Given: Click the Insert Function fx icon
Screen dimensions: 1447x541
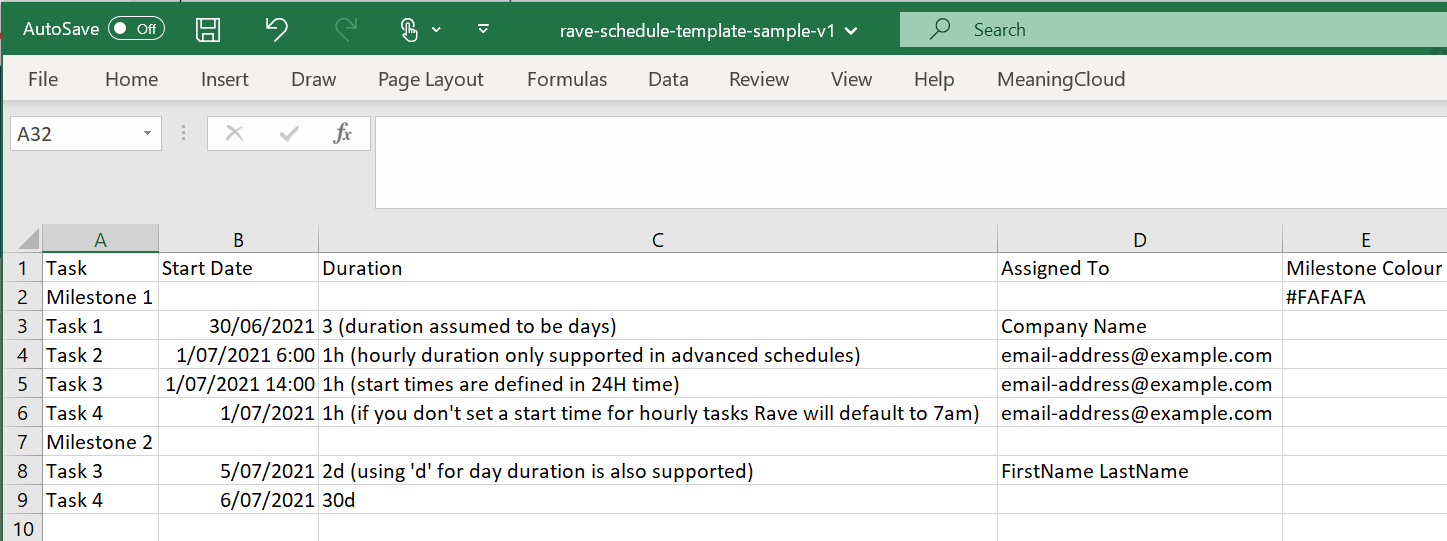Looking at the screenshot, I should coord(342,133).
